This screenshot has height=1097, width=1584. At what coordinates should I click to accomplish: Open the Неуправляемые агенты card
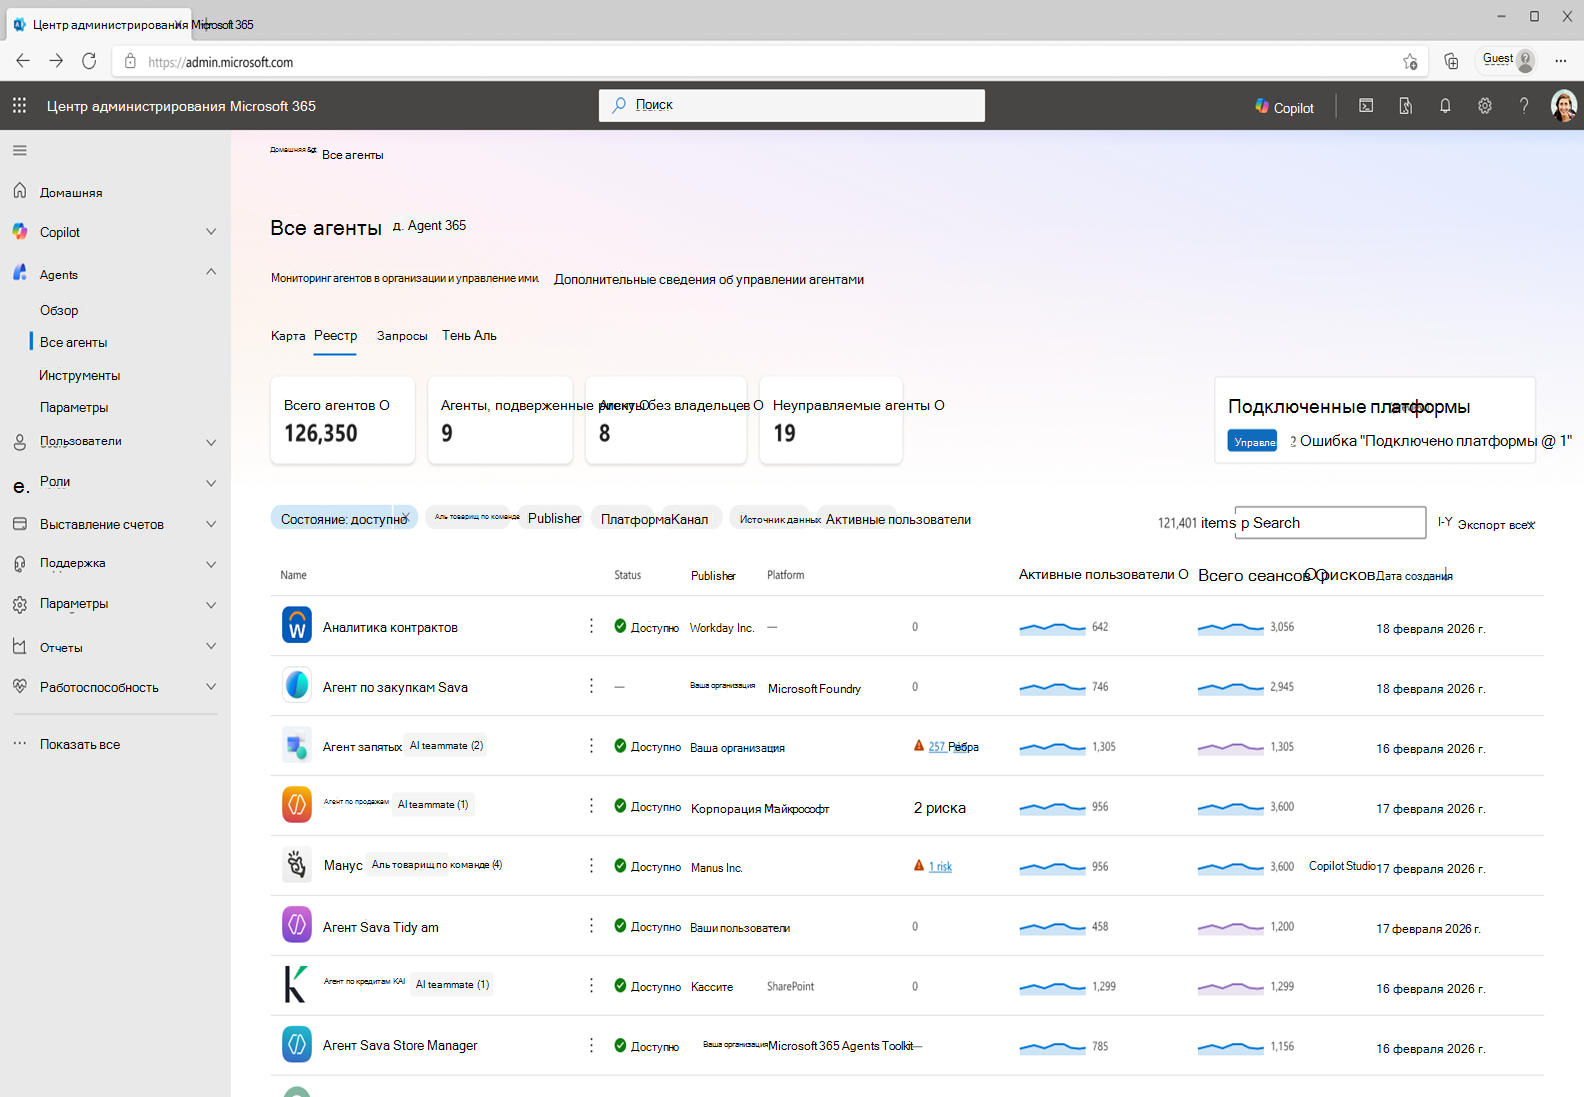tap(831, 420)
